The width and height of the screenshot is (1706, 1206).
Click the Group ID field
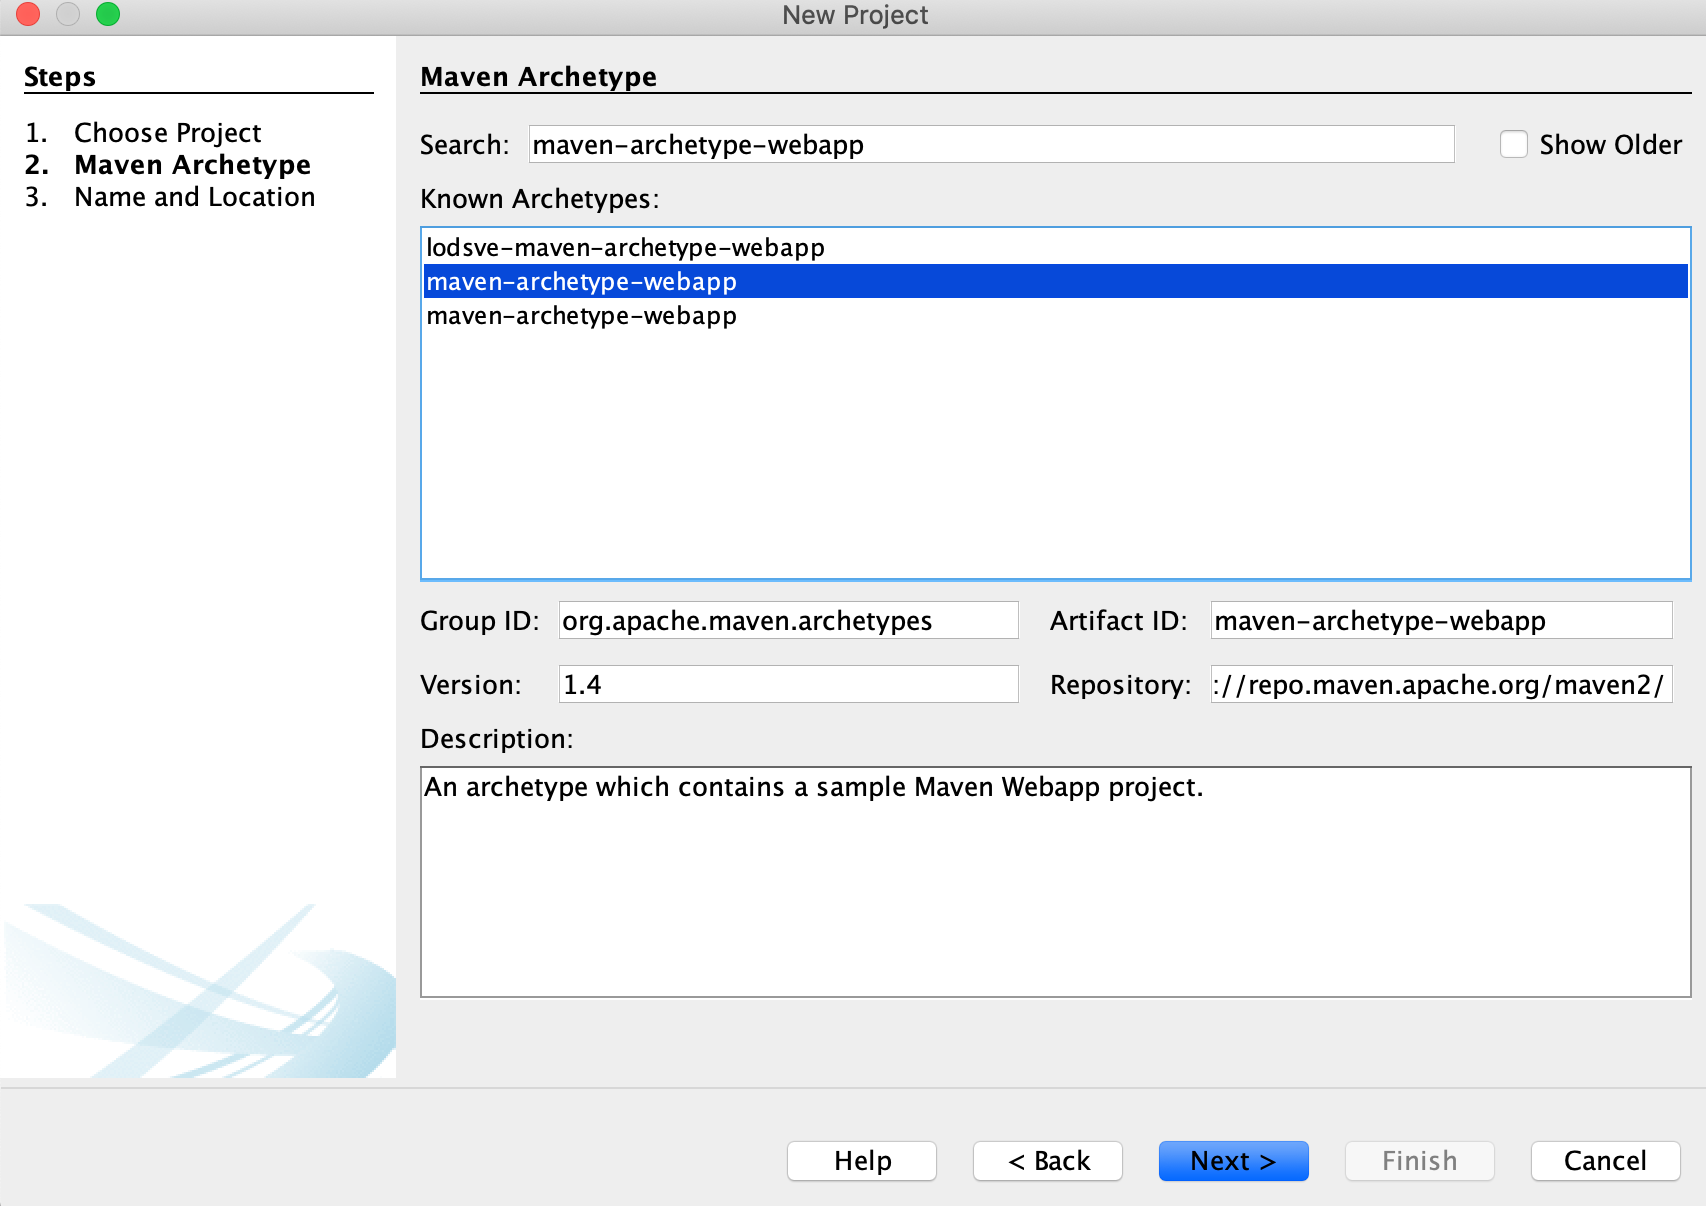click(x=788, y=620)
